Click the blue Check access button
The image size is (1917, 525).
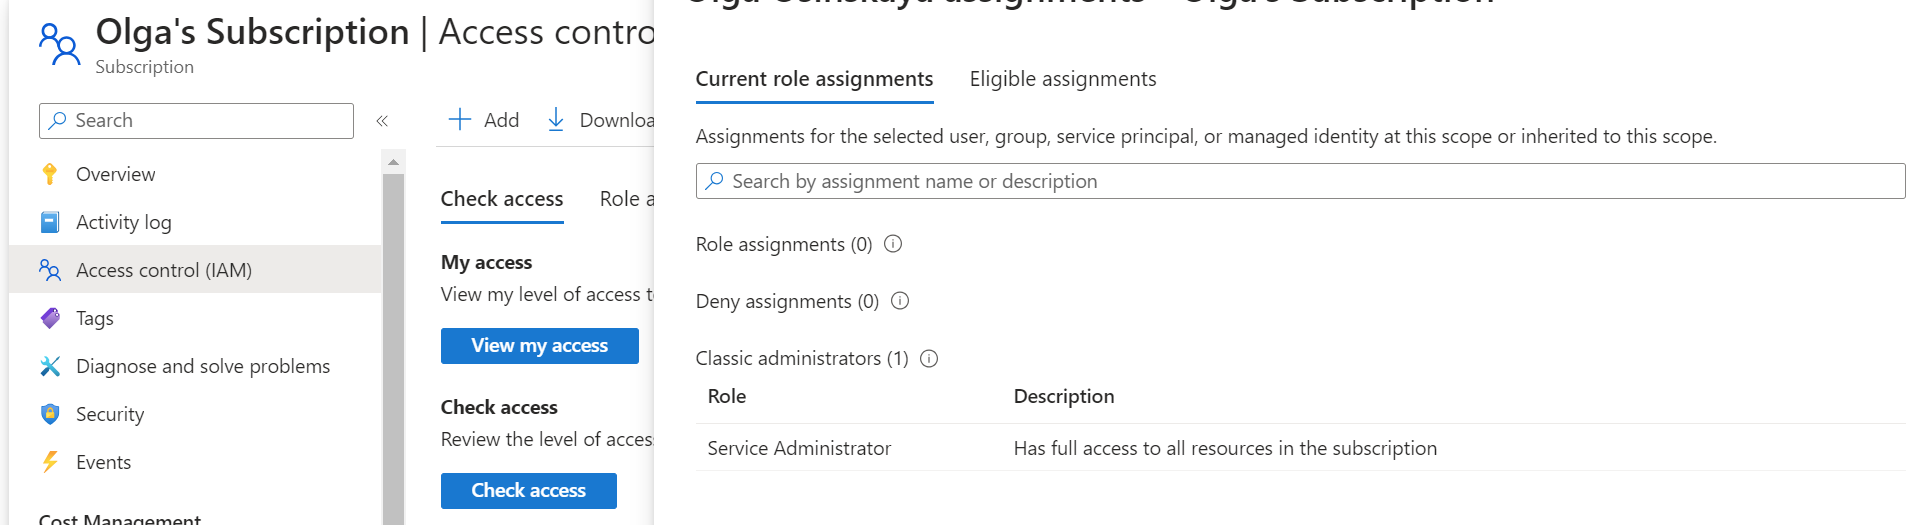pyautogui.click(x=529, y=491)
